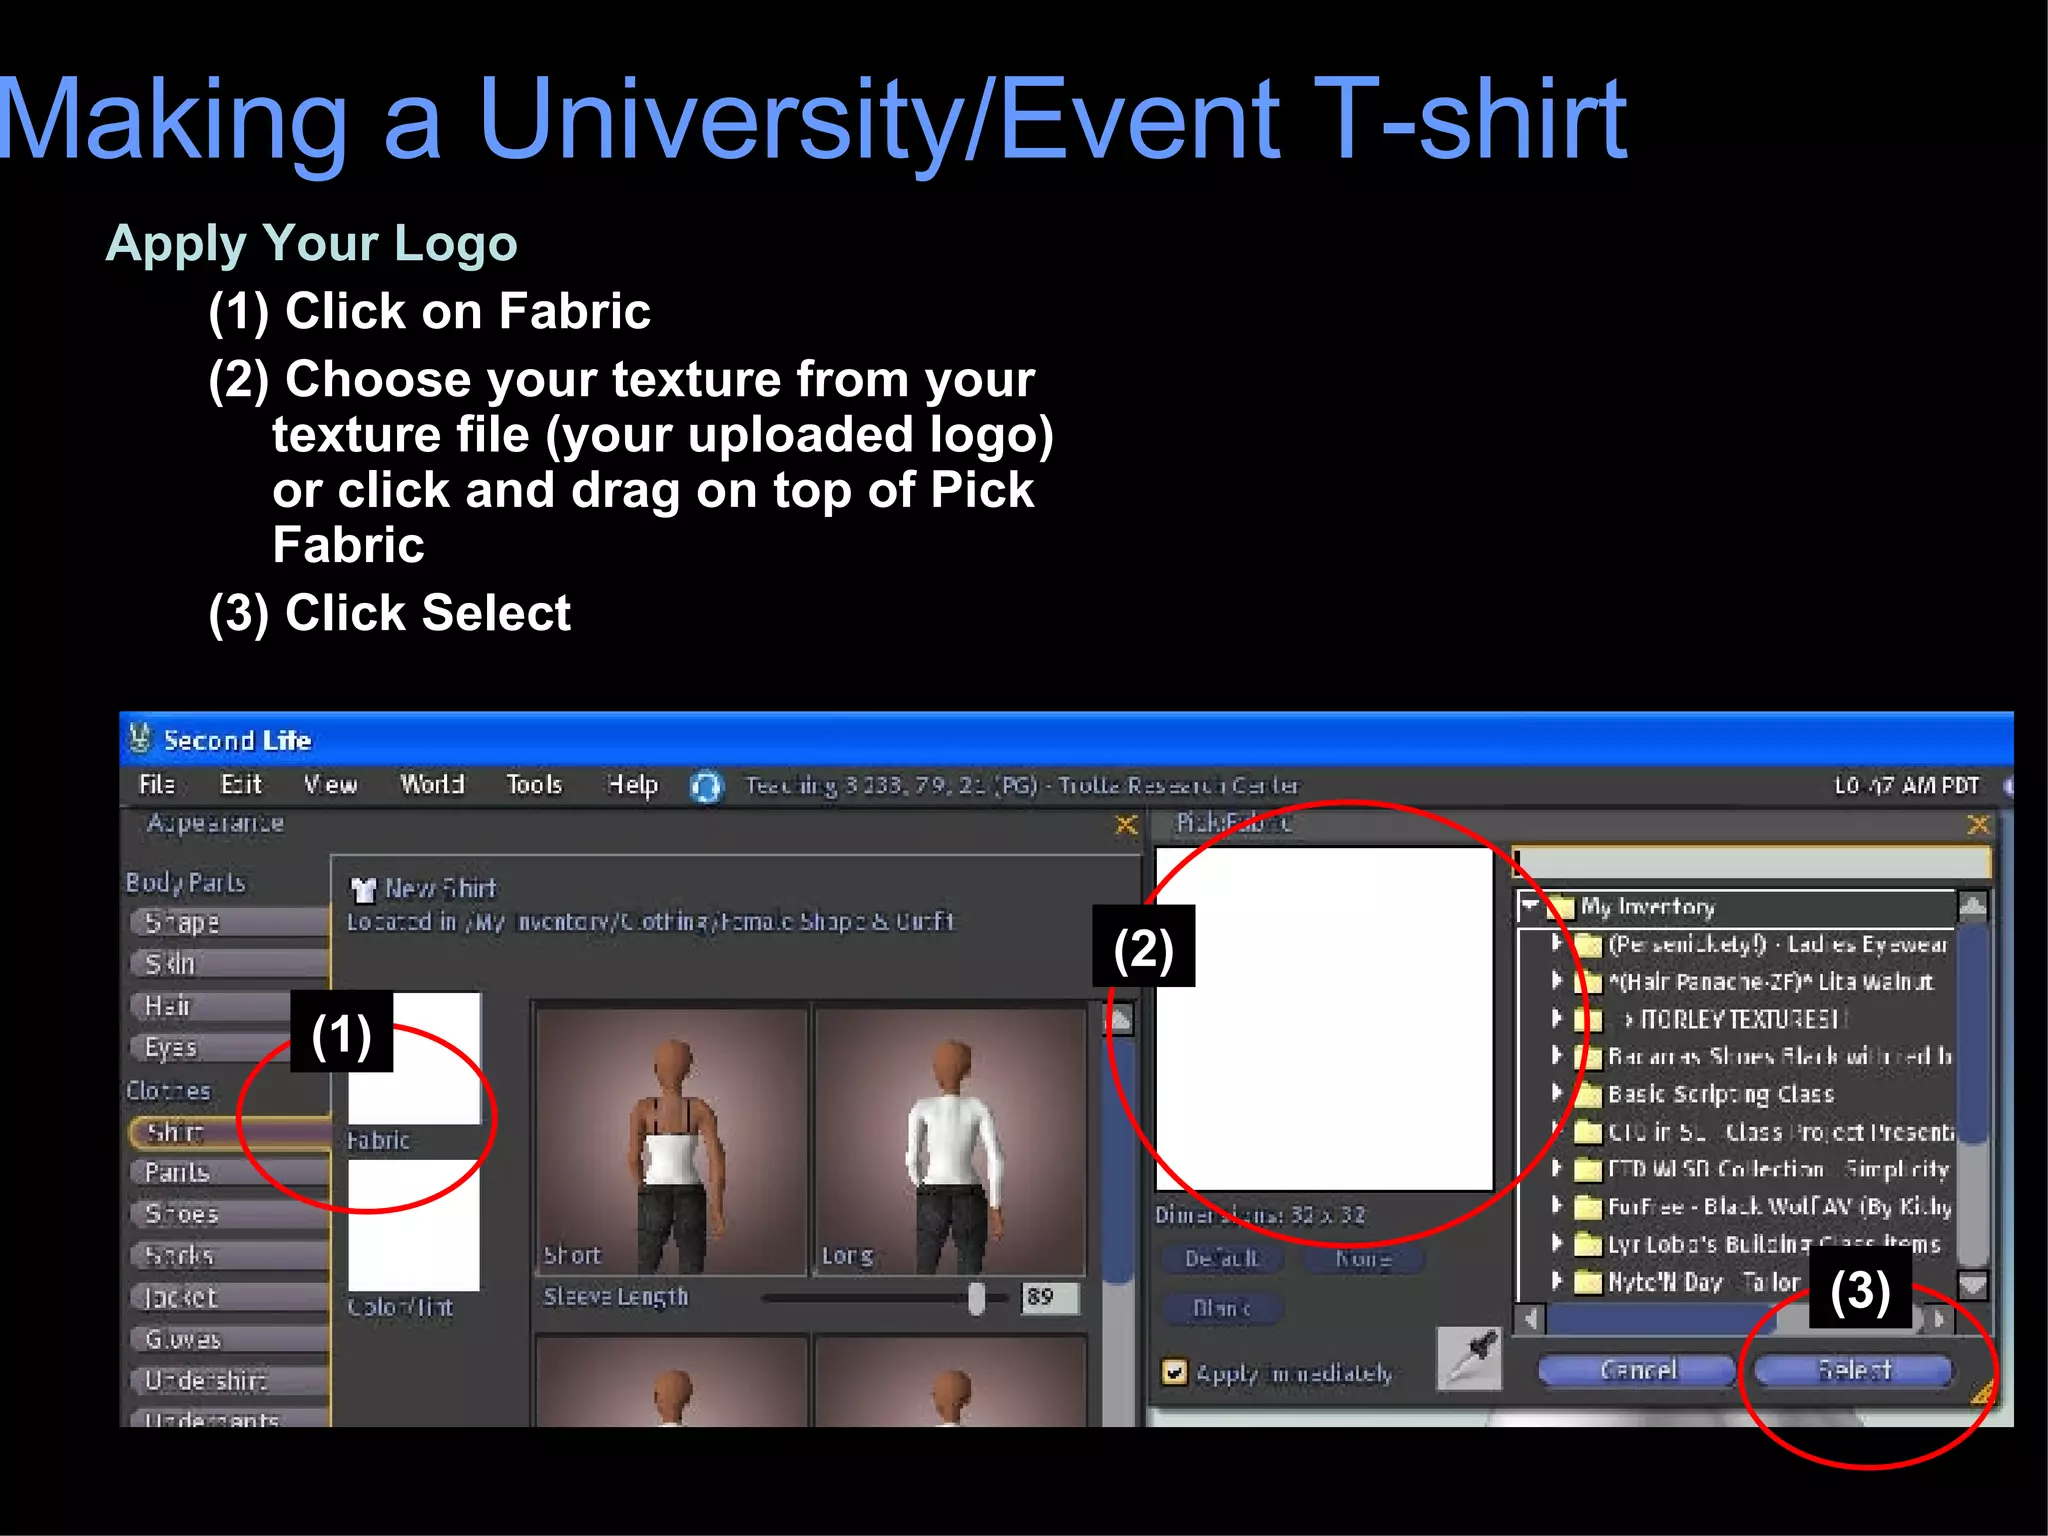
Task: Open the Edit menu
Action: tap(241, 785)
